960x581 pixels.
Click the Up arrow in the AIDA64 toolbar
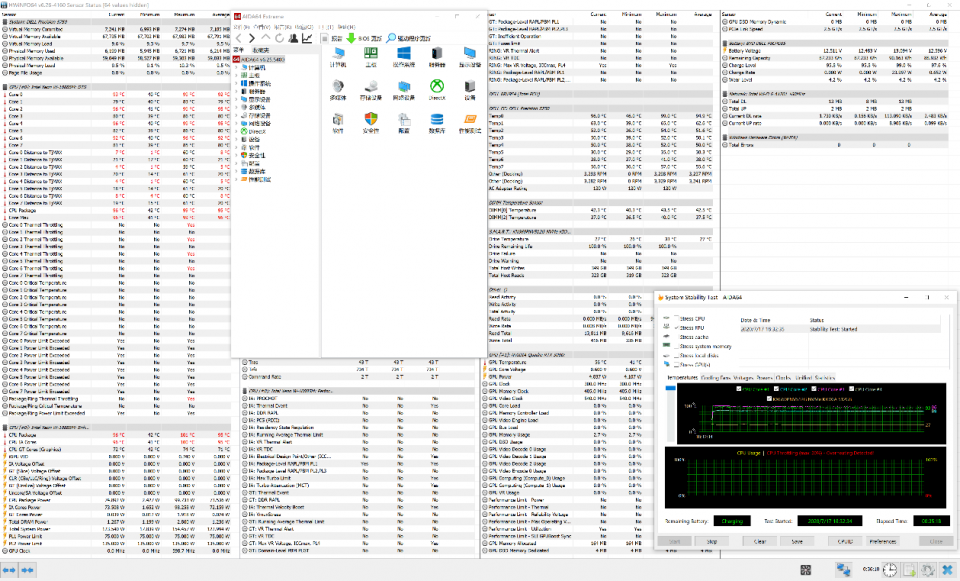click(266, 38)
